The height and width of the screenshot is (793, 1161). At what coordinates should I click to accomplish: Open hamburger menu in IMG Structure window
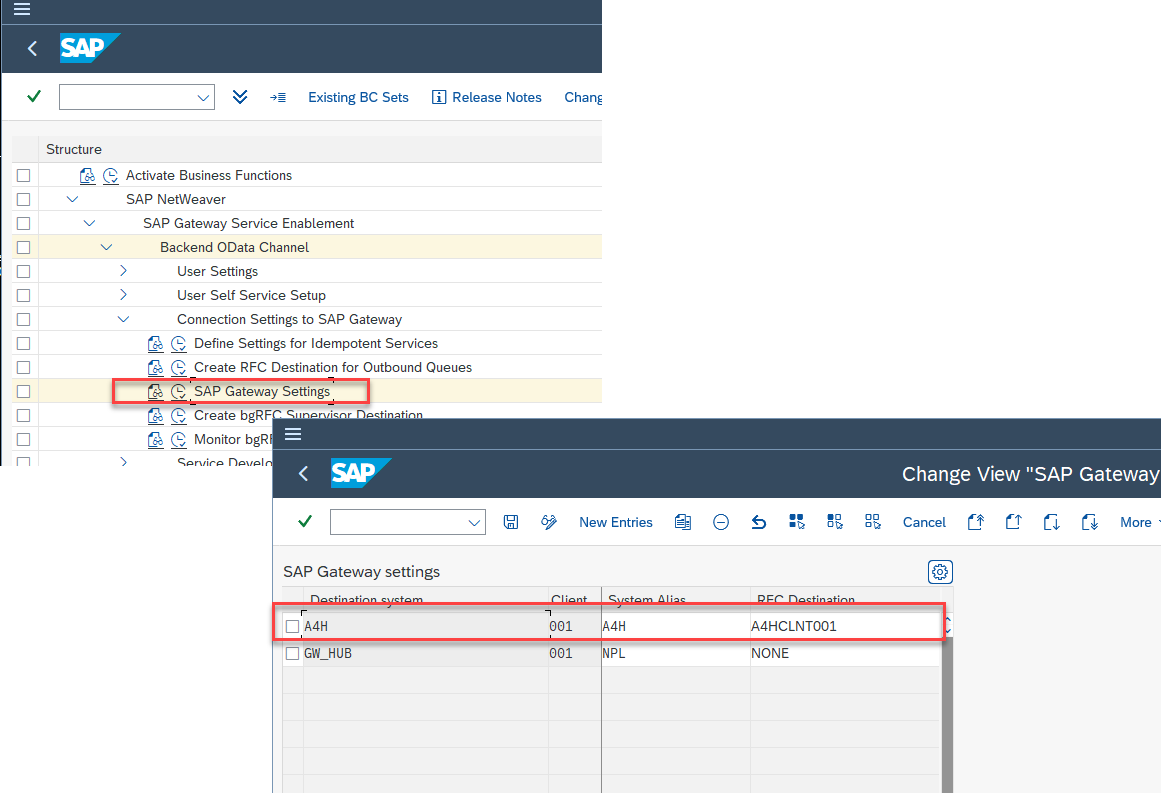tap(22, 9)
